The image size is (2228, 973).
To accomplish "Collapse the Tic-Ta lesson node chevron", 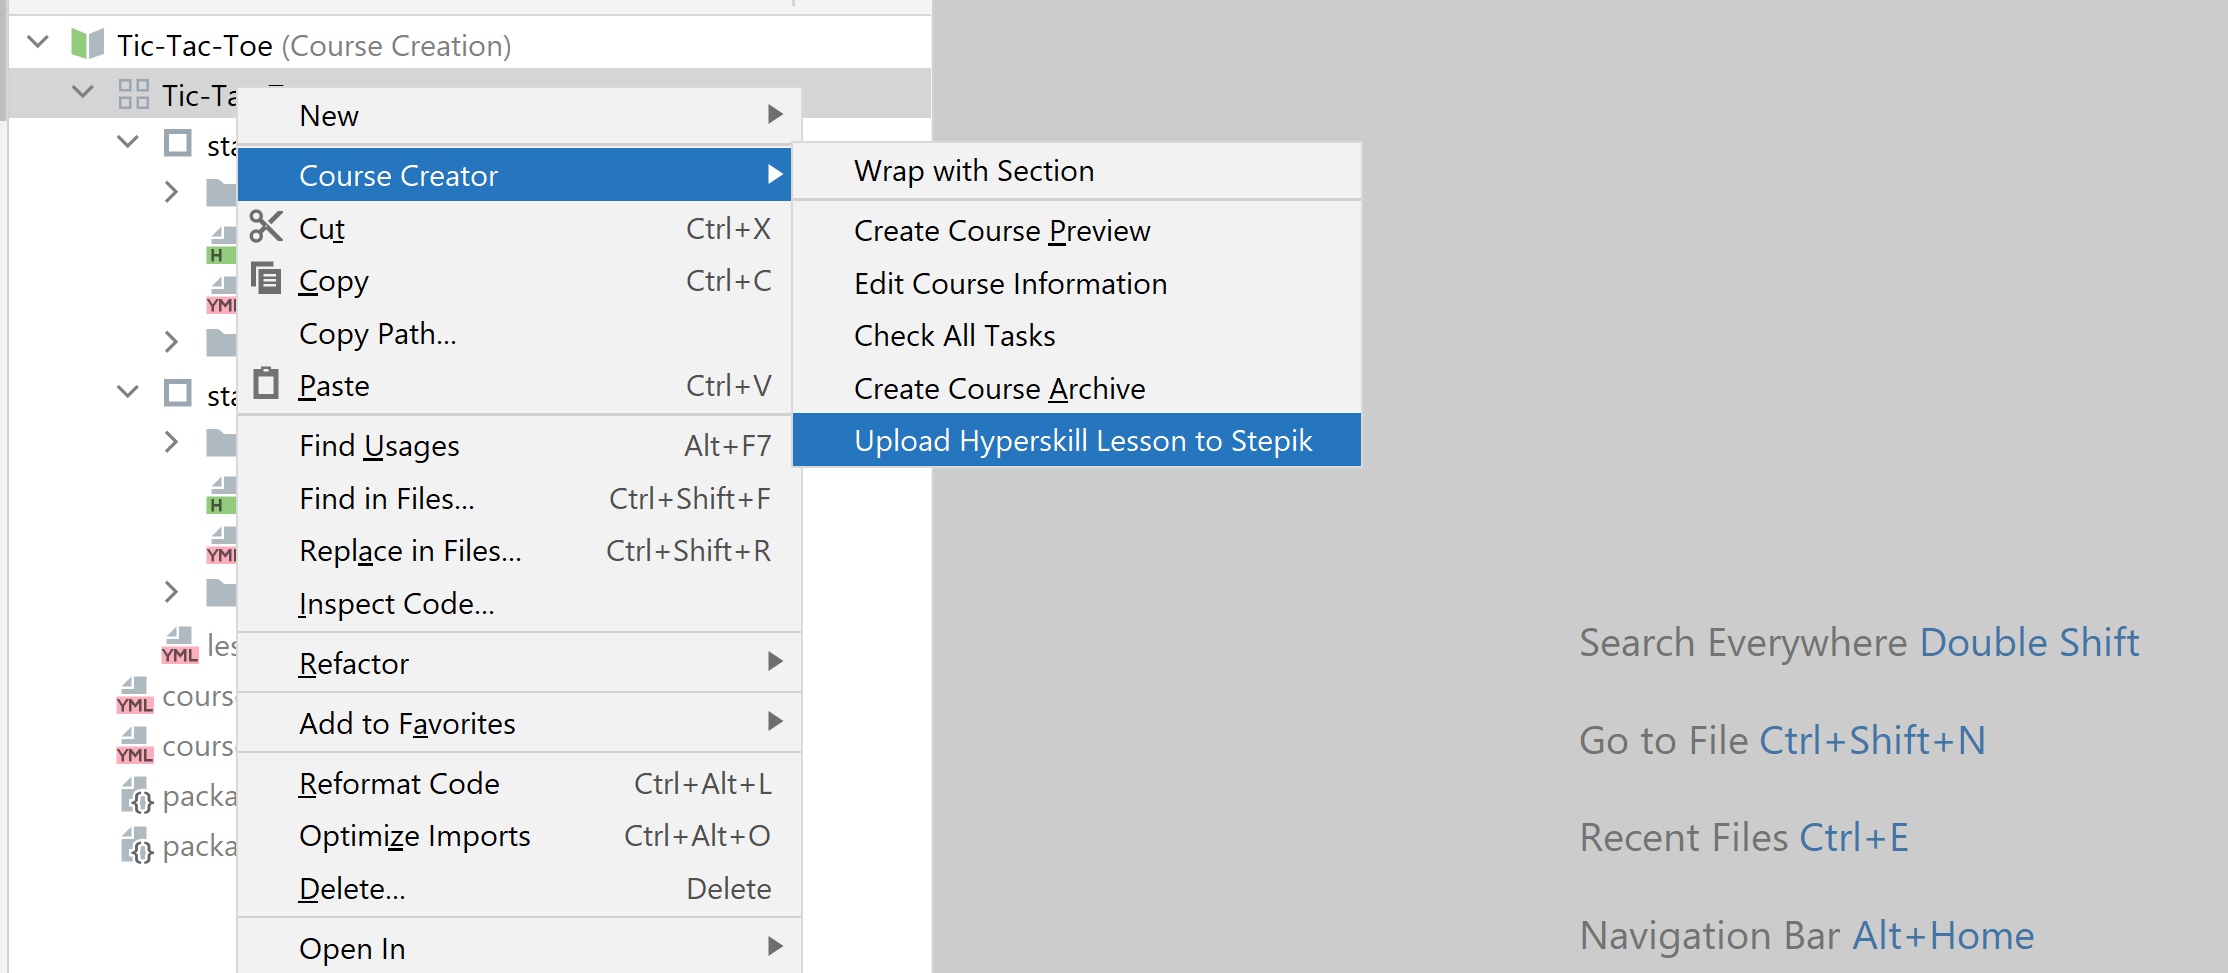I will pyautogui.click(x=83, y=92).
